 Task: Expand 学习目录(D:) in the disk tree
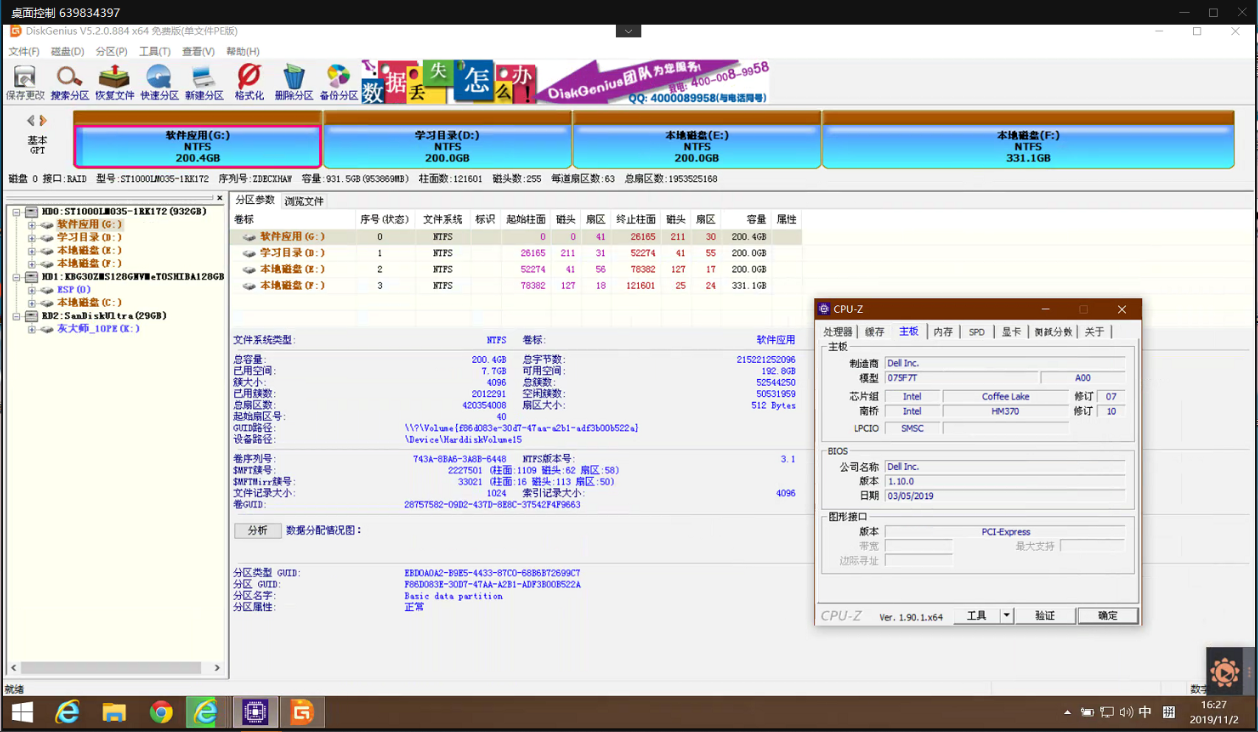[x=32, y=238]
